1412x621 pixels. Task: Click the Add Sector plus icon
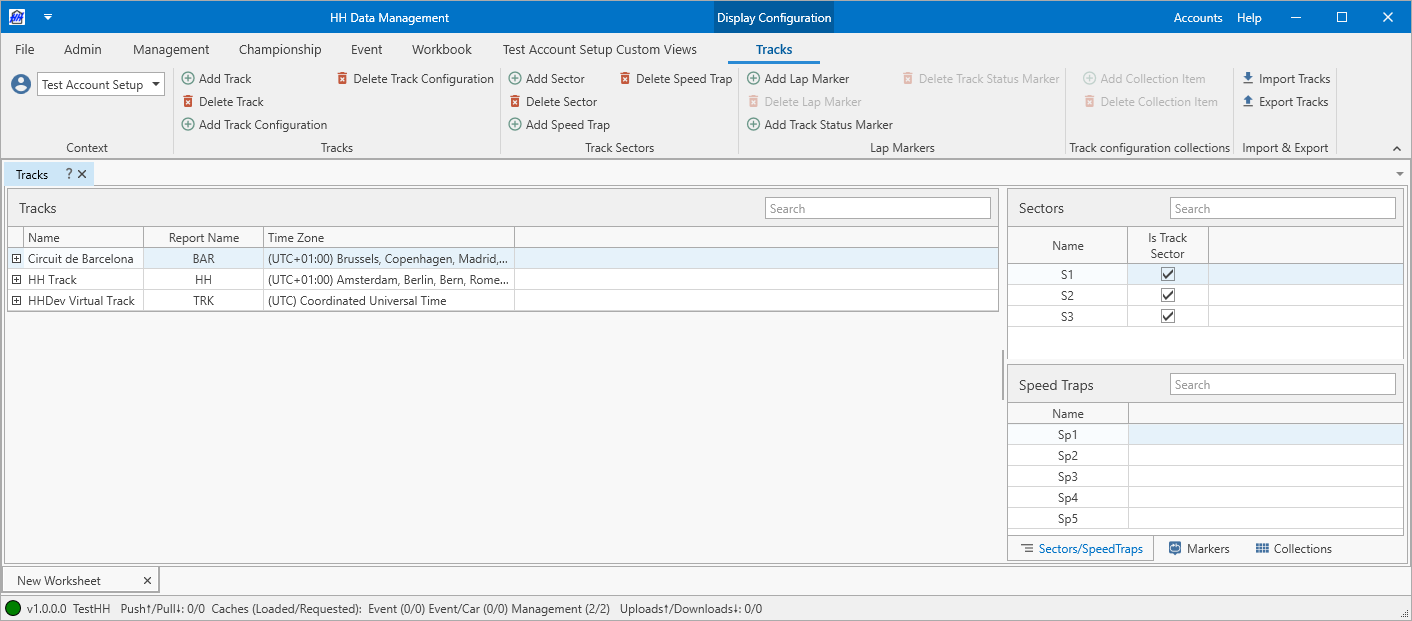click(x=515, y=79)
